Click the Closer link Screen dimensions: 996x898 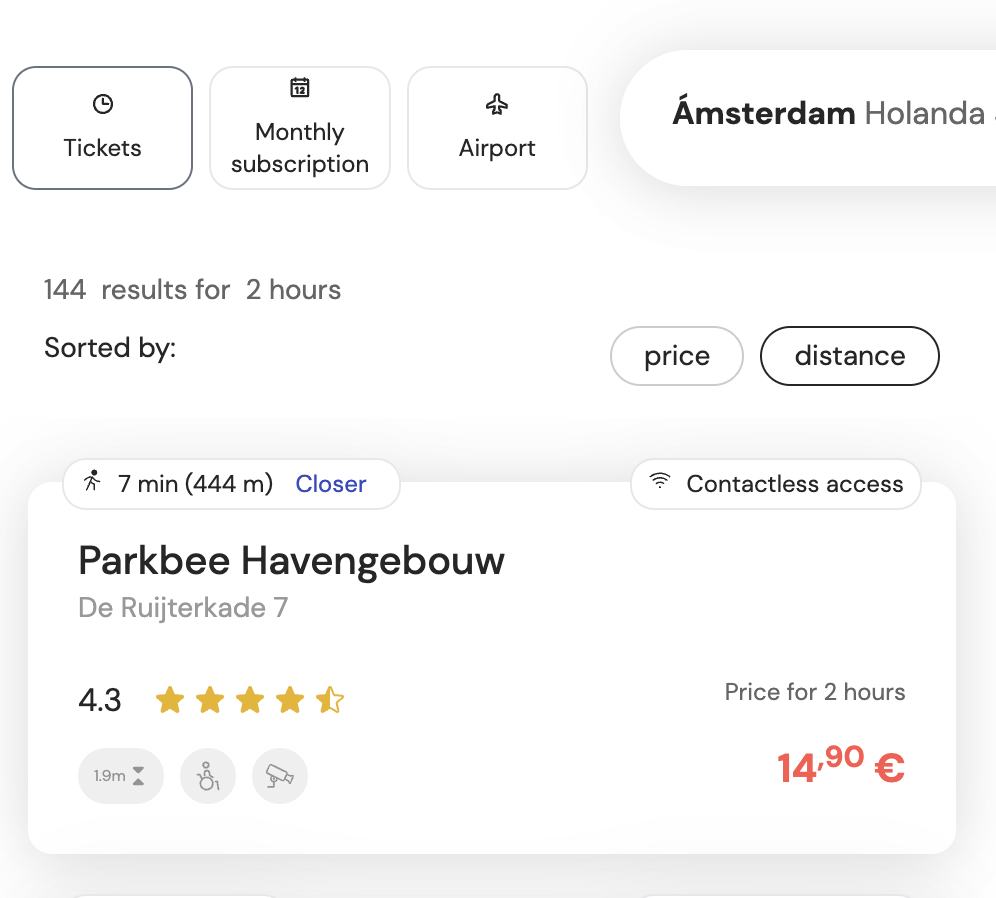[331, 483]
